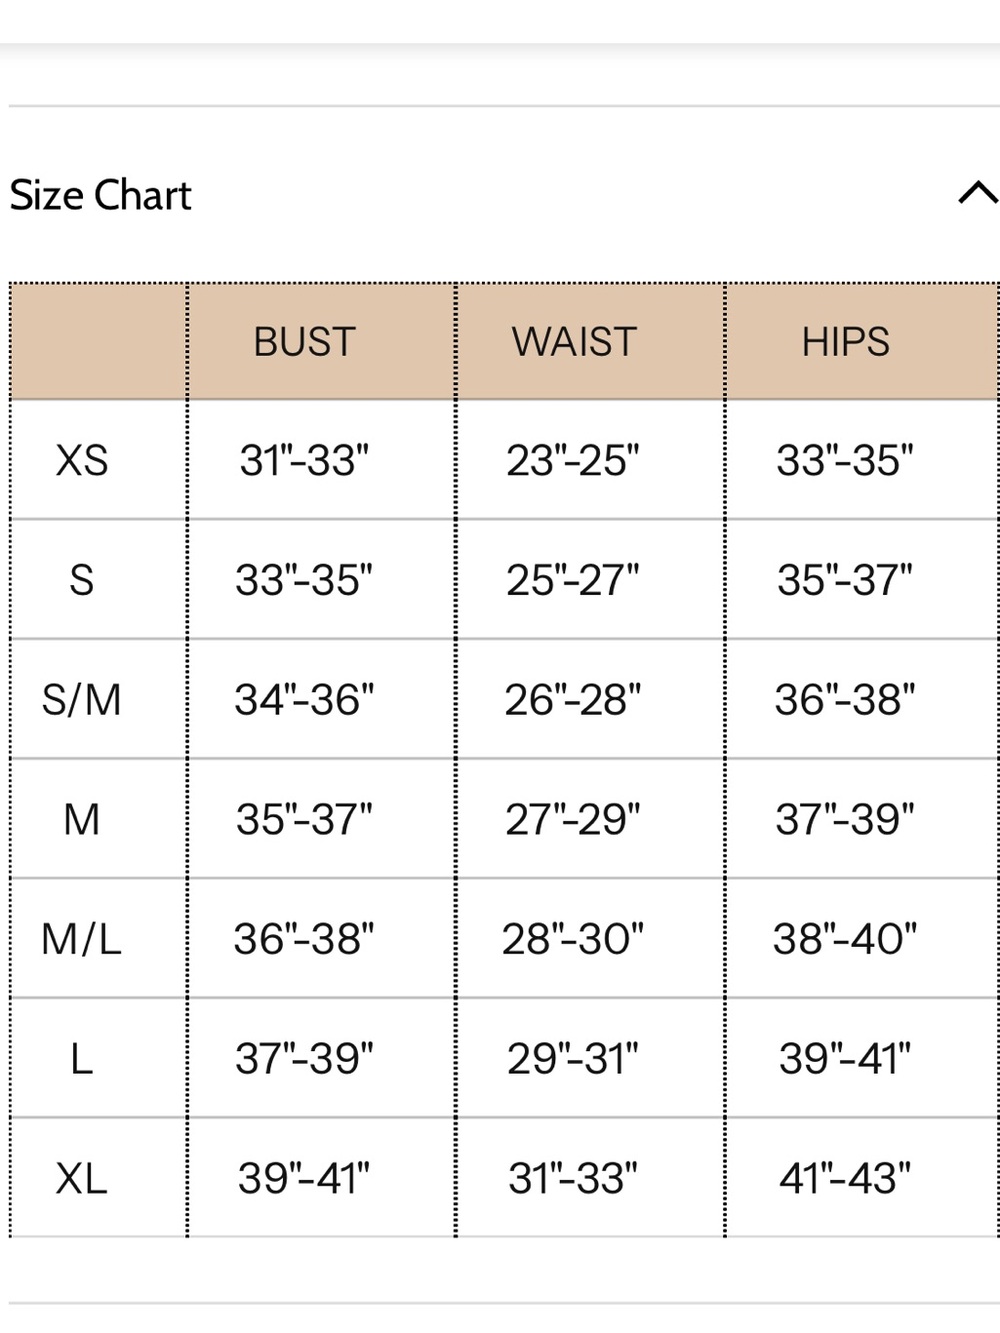This screenshot has height=1333, width=1000.
Task: Tap the S/M size row label
Action: point(82,700)
